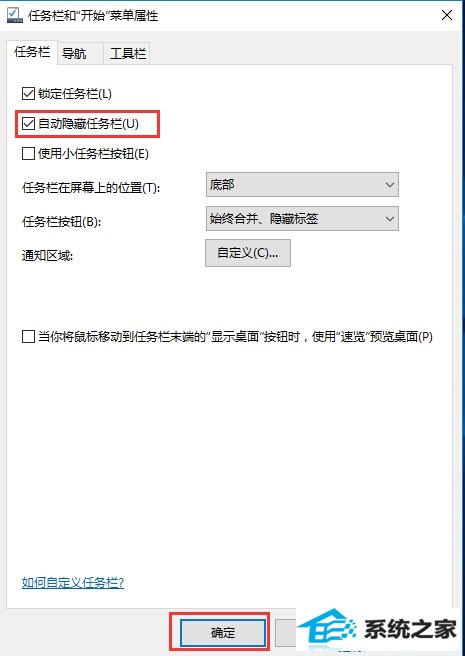Image resolution: width=465 pixels, height=656 pixels.
Task: Close the 任务栏和开始菜单属性 dialog
Action: (447, 15)
